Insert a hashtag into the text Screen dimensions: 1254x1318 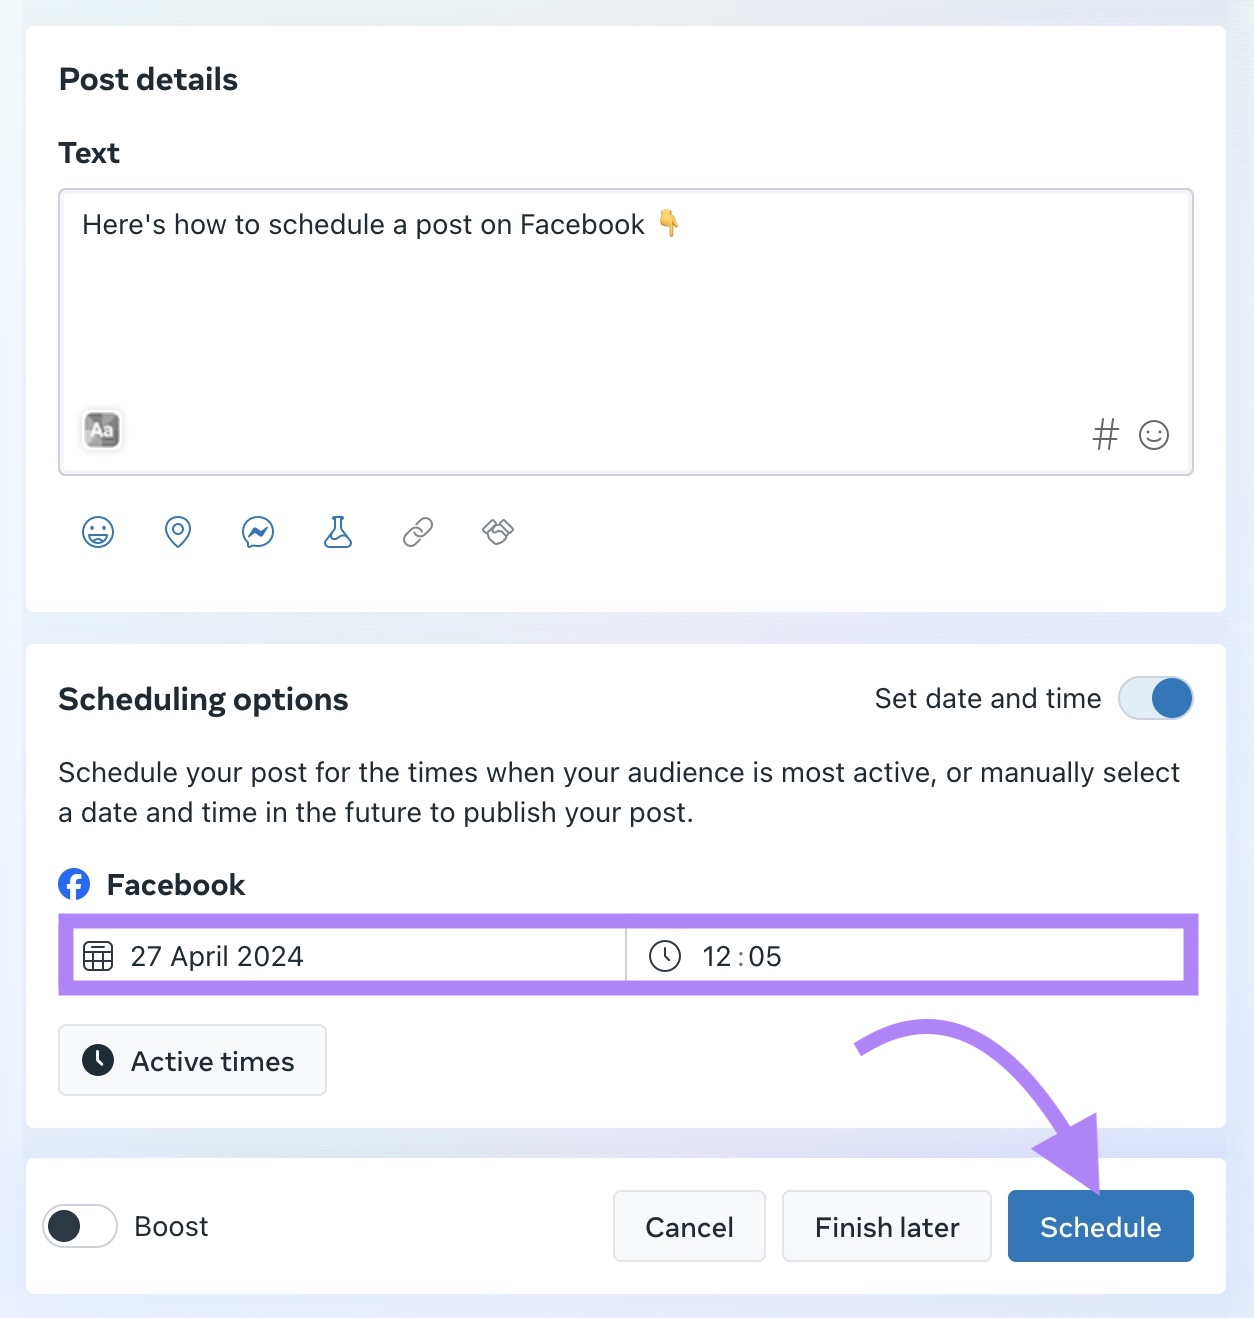(x=1105, y=434)
